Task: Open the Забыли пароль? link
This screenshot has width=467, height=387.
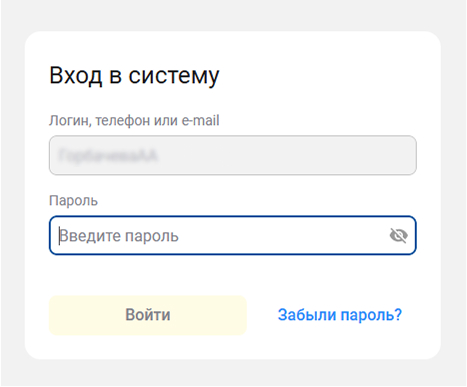Action: click(x=340, y=315)
